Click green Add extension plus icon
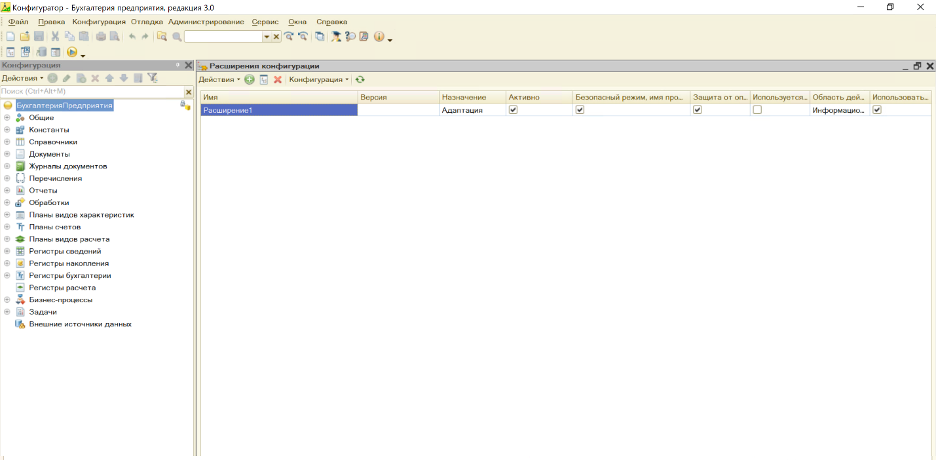Image resolution: width=936 pixels, height=460 pixels. coord(250,79)
